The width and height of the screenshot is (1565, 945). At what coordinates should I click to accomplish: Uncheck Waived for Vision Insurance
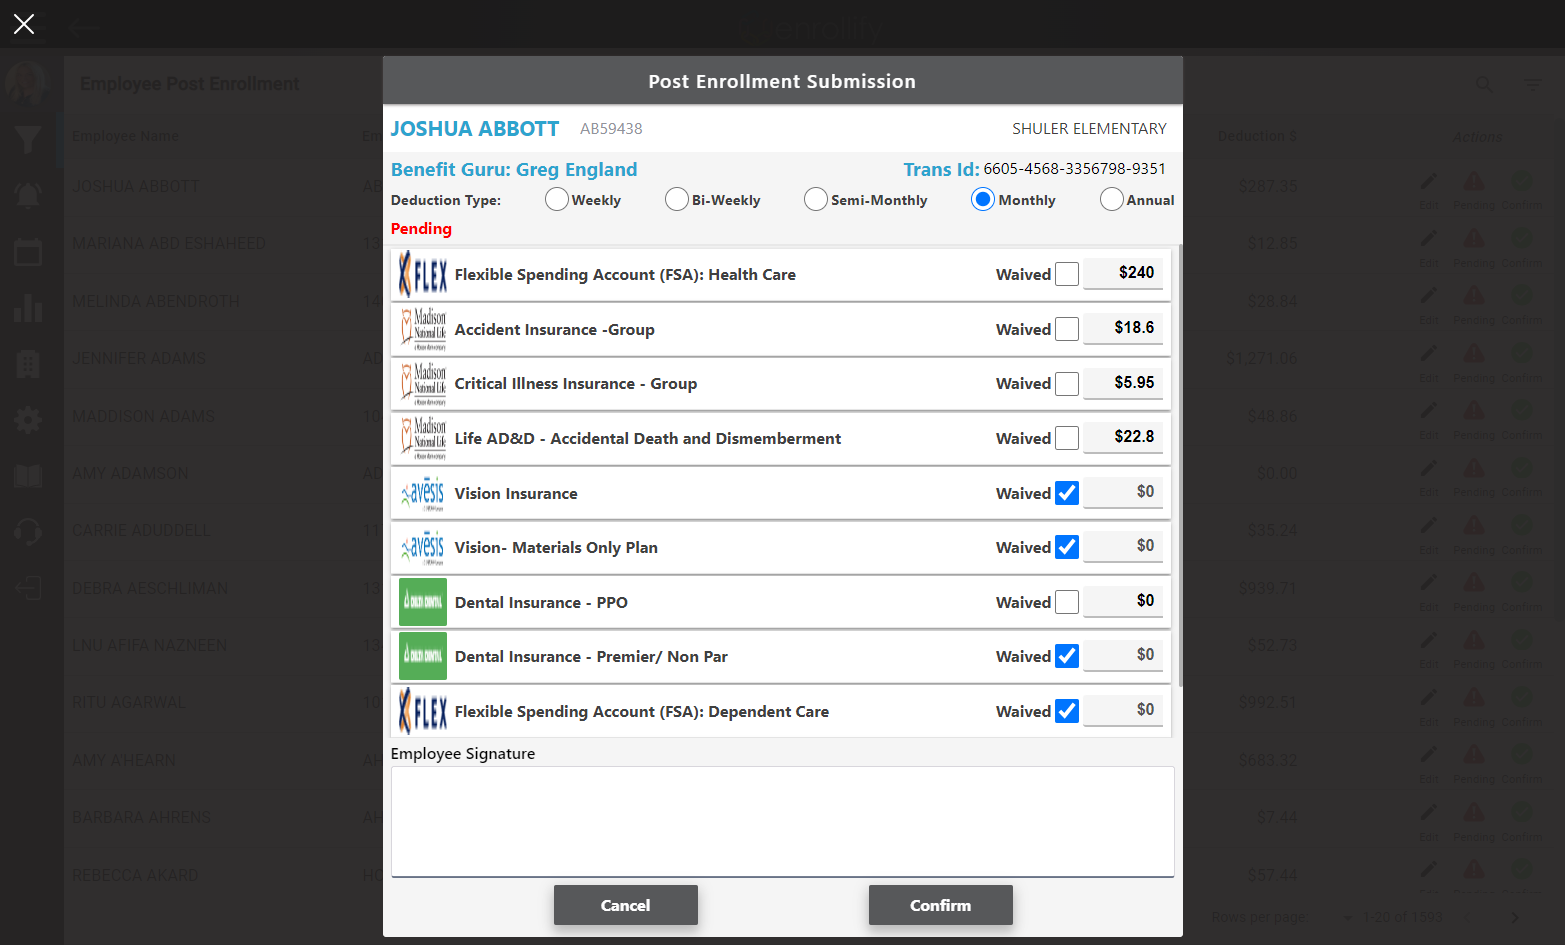[1067, 493]
